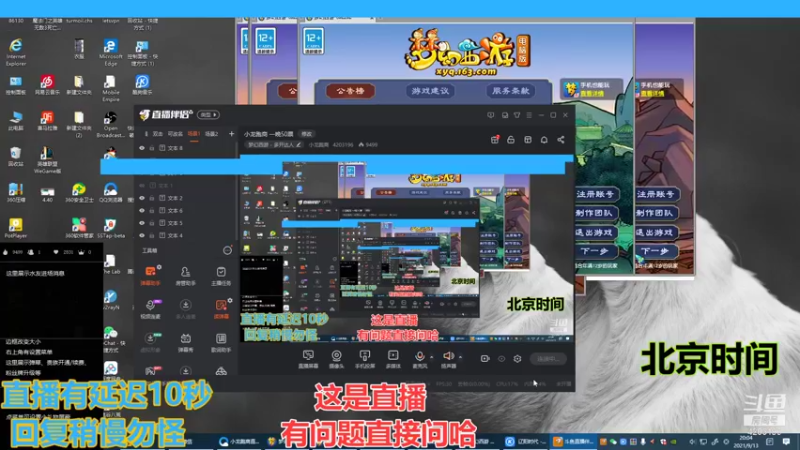Toggle visibility eye of 文本 2 layer
The width and height of the screenshot is (800, 450).
(142, 198)
